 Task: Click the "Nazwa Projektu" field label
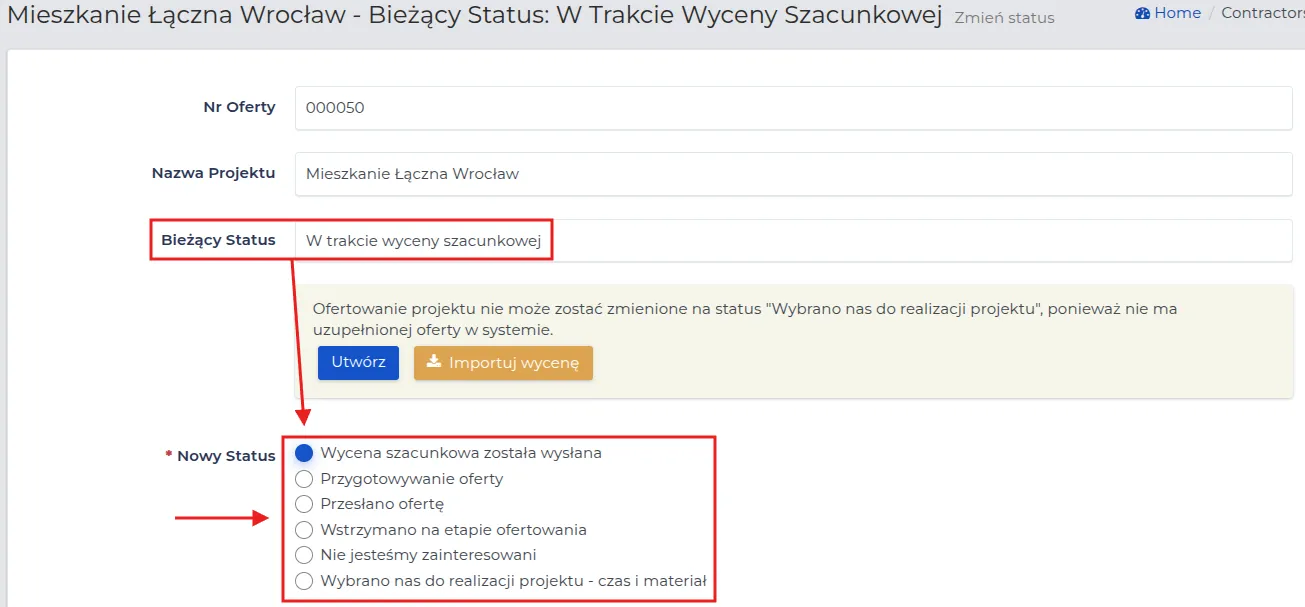[213, 173]
